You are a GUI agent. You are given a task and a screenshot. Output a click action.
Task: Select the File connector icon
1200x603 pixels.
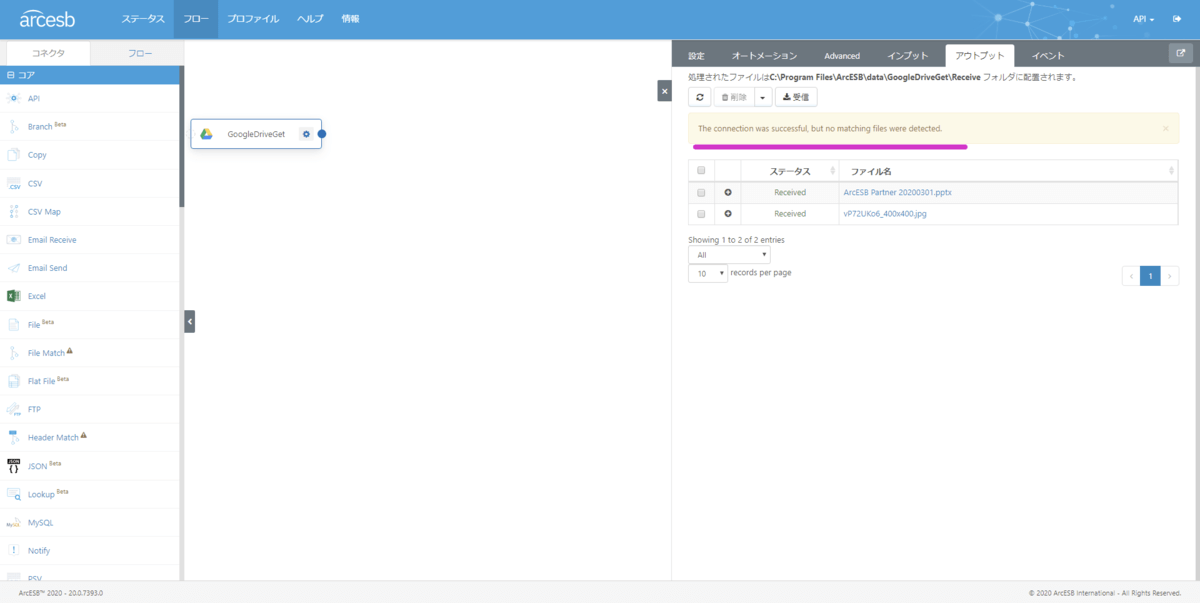coord(14,325)
